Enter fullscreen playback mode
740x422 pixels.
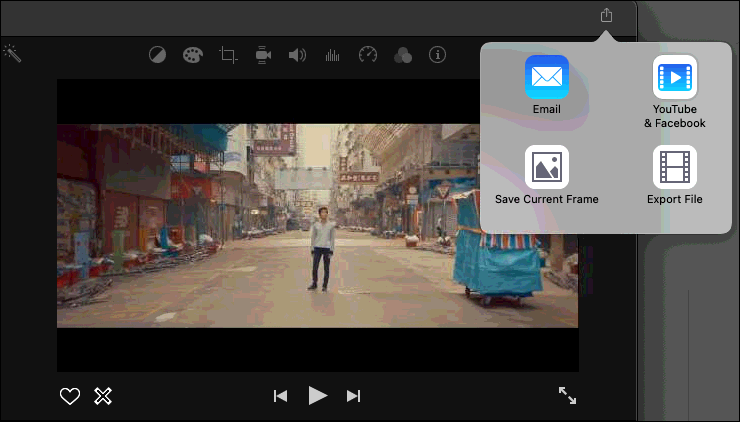coord(567,395)
